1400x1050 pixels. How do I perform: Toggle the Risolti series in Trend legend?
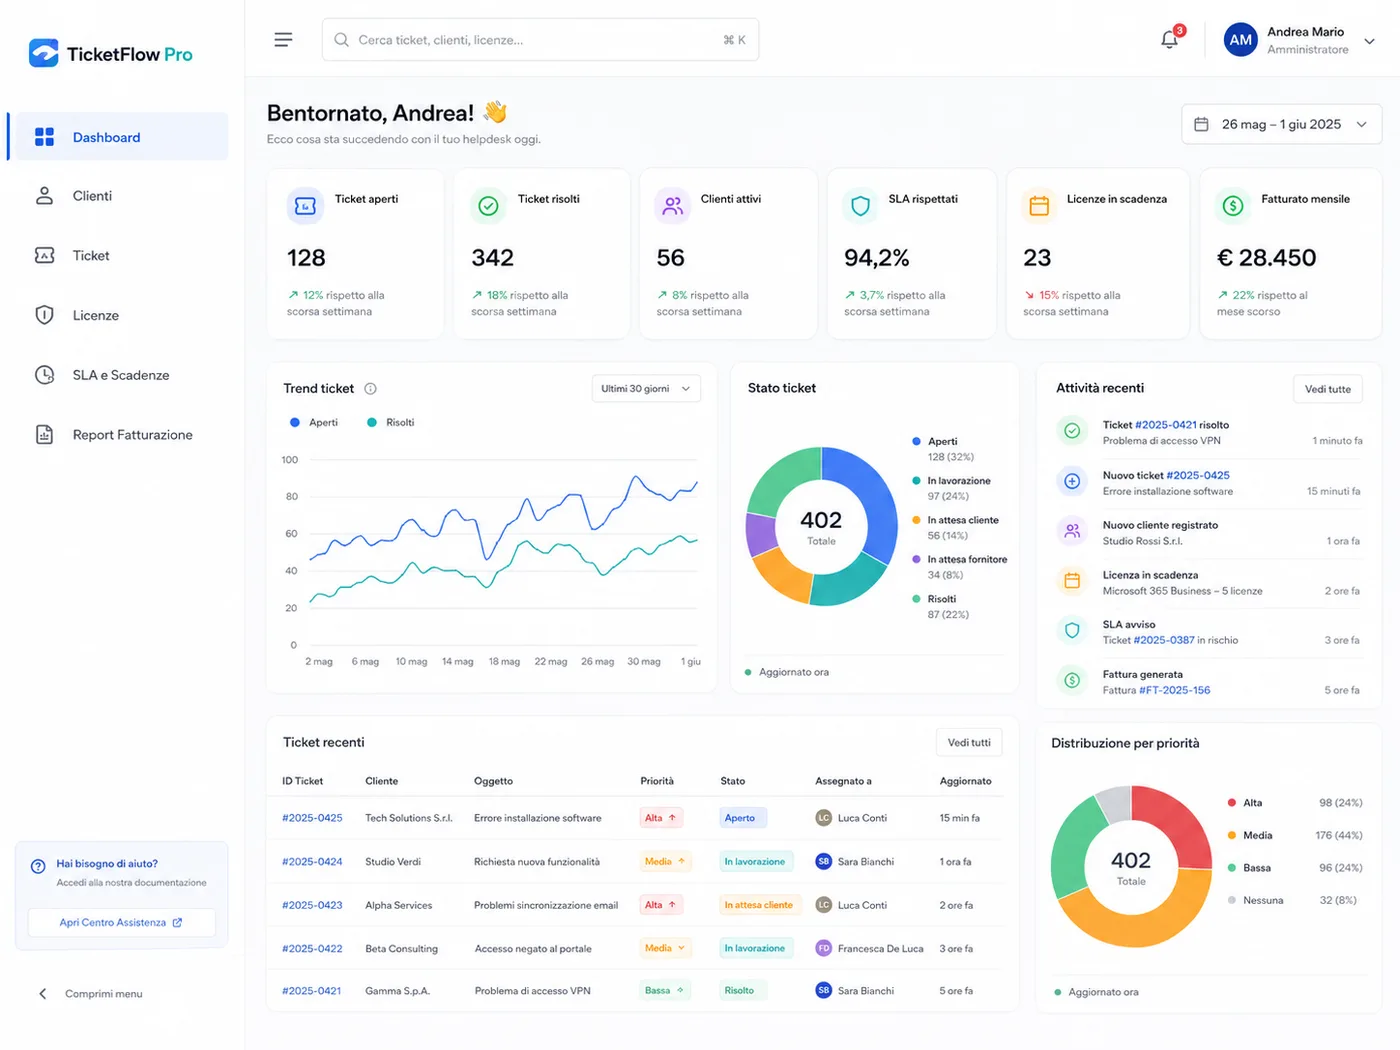coord(391,422)
